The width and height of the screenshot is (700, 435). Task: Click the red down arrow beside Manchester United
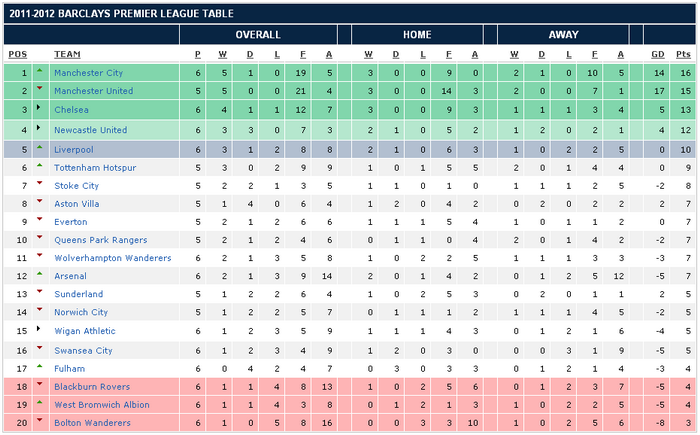pyautogui.click(x=39, y=91)
